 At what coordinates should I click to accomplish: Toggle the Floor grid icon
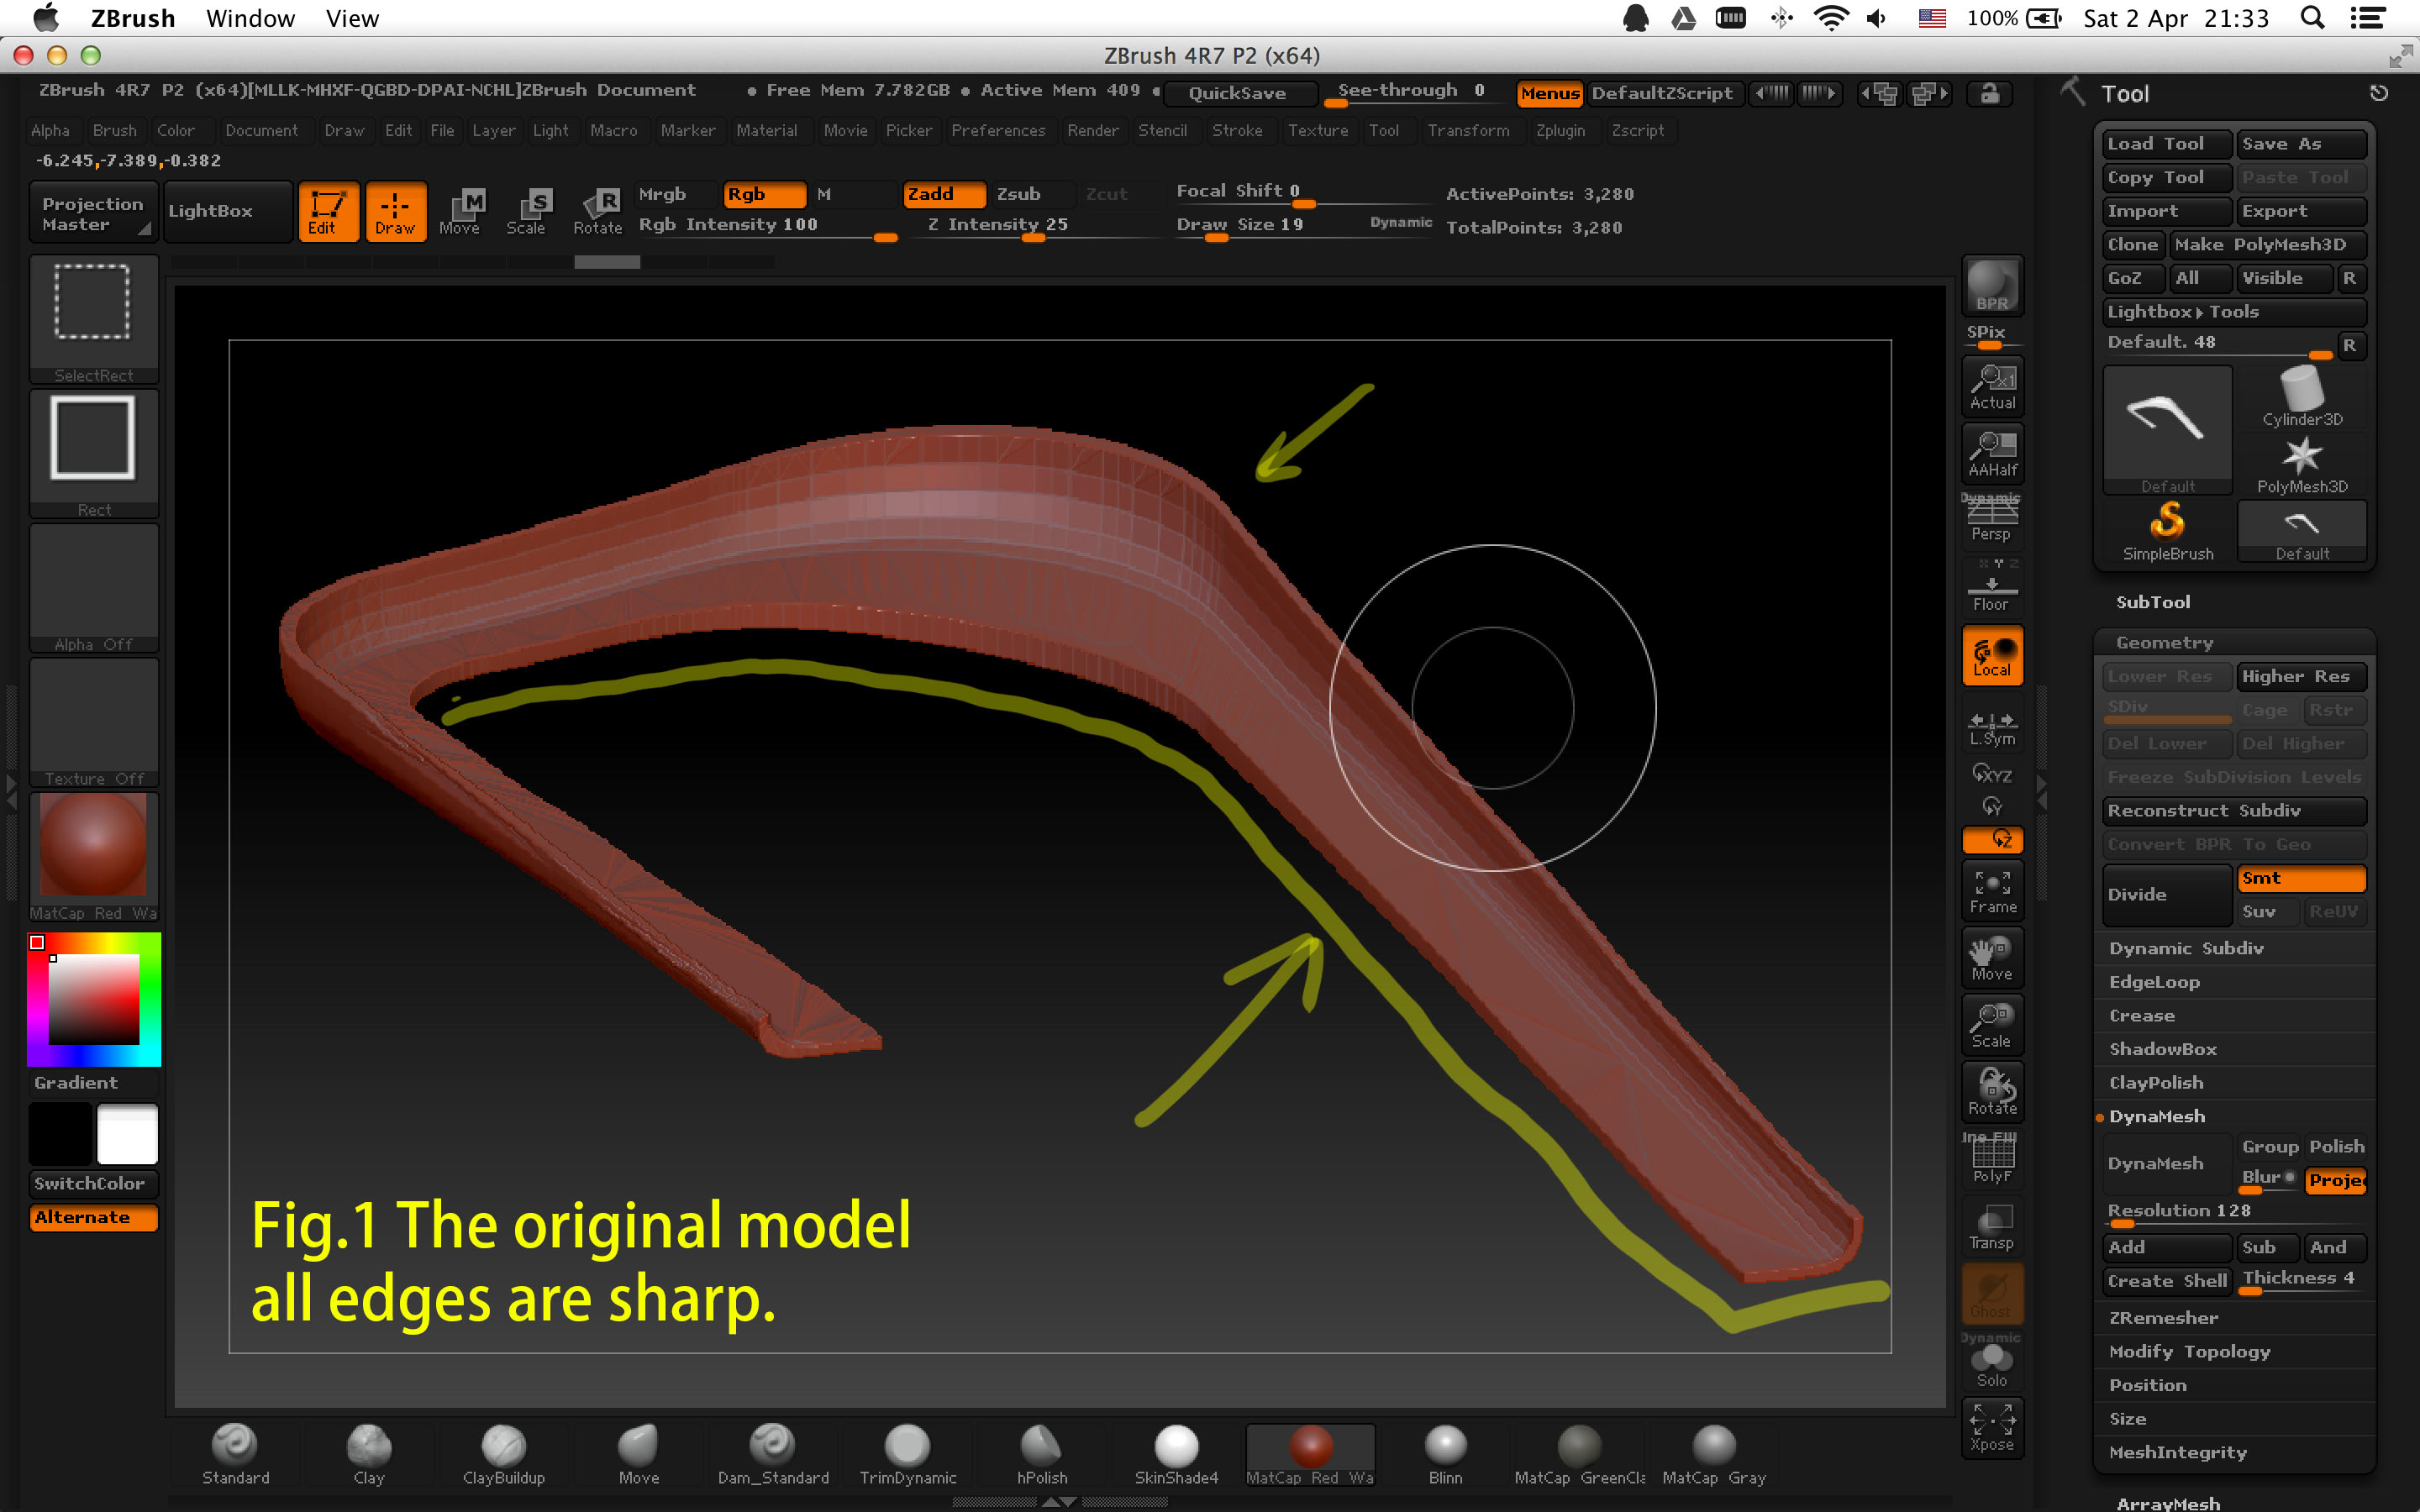pos(1992,587)
